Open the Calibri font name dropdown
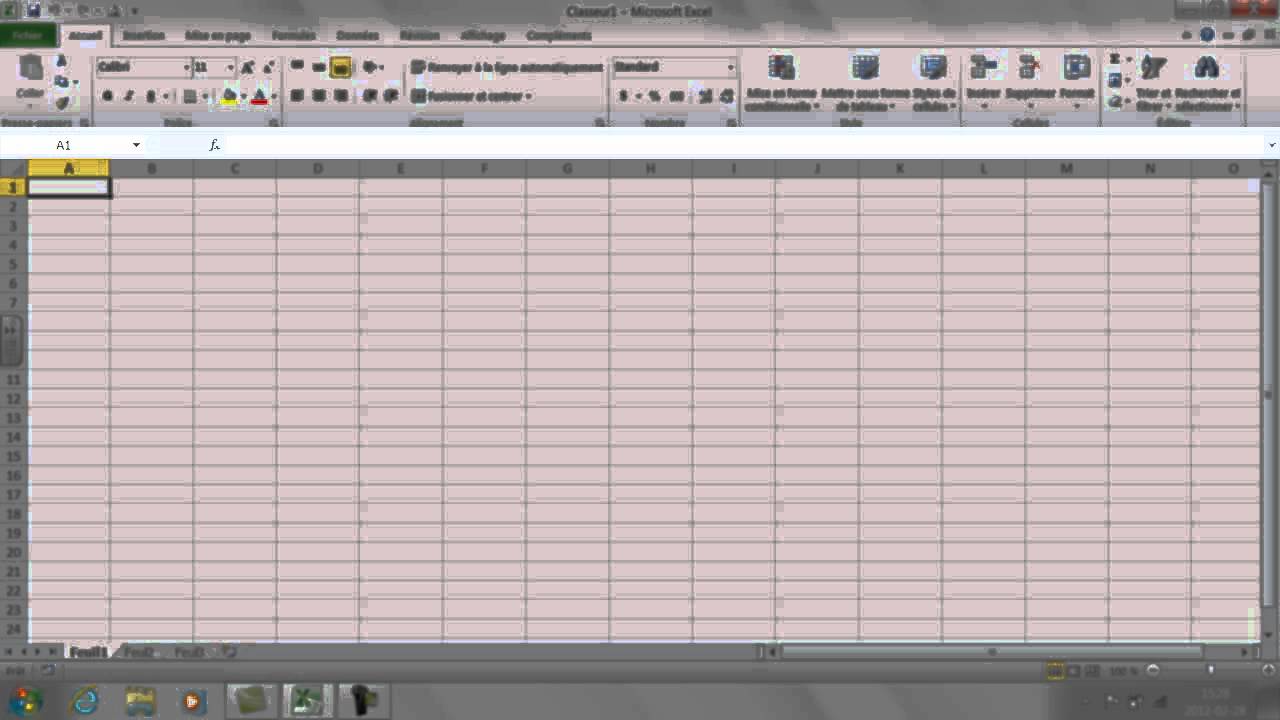The height and width of the screenshot is (720, 1280). [186, 67]
